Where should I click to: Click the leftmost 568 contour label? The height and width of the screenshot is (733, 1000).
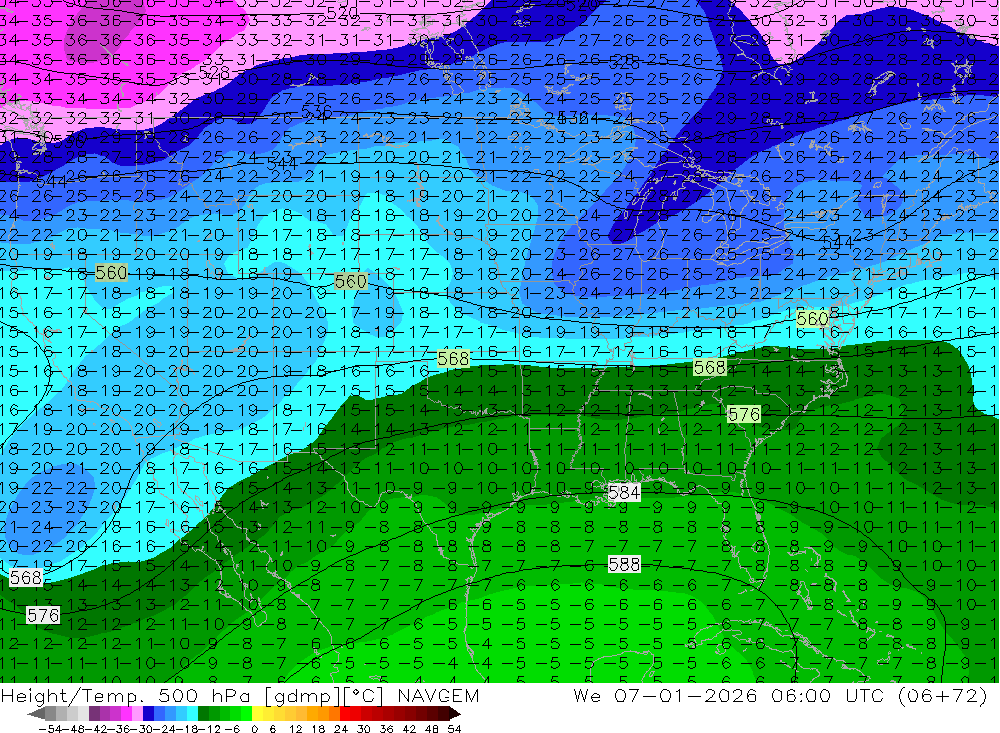coord(26,578)
